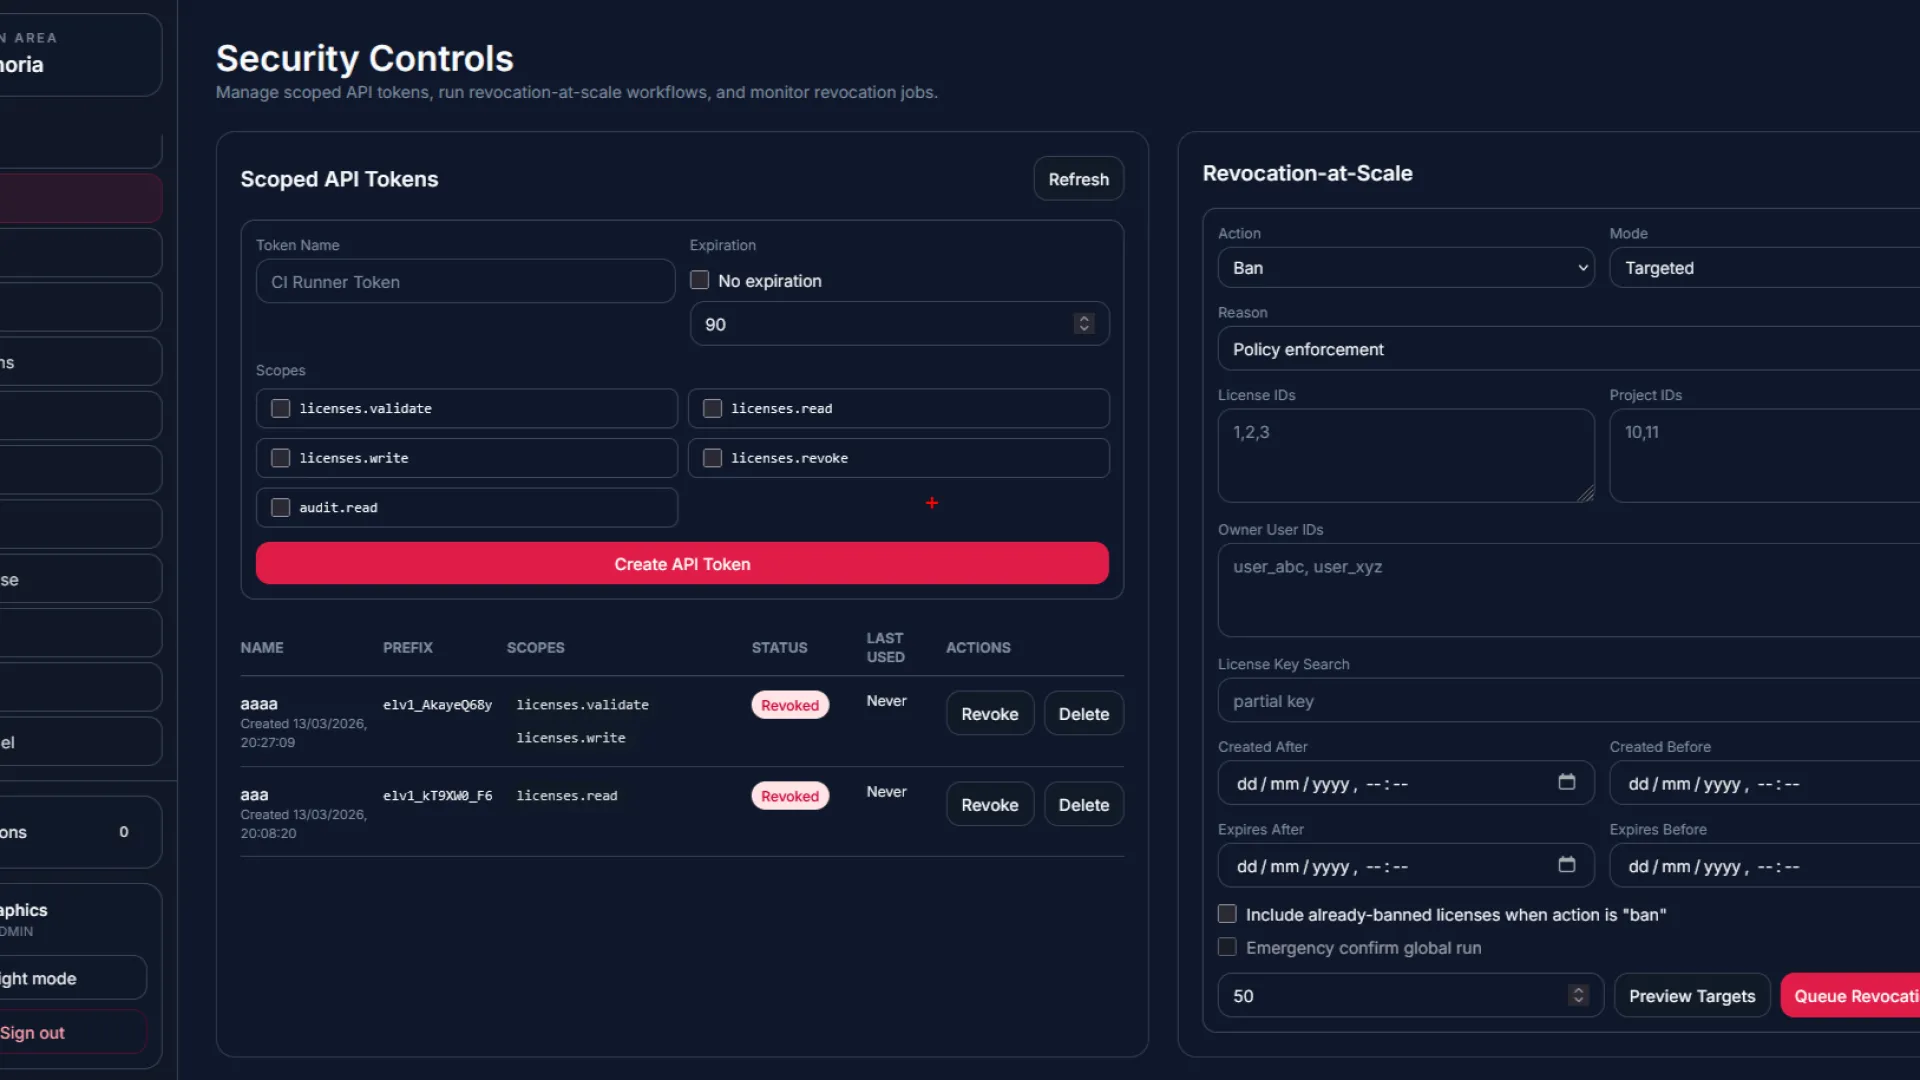
Task: Toggle light mode in the sidebar
Action: (40, 978)
